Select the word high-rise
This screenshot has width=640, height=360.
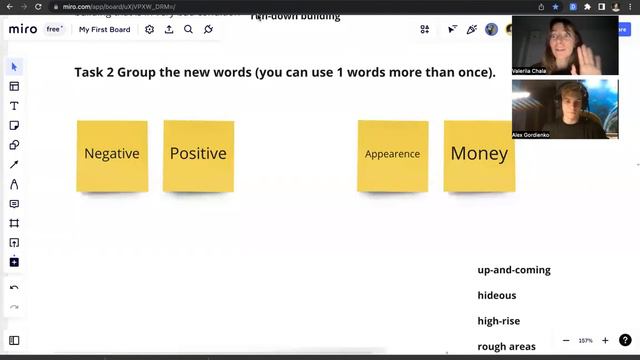499,321
